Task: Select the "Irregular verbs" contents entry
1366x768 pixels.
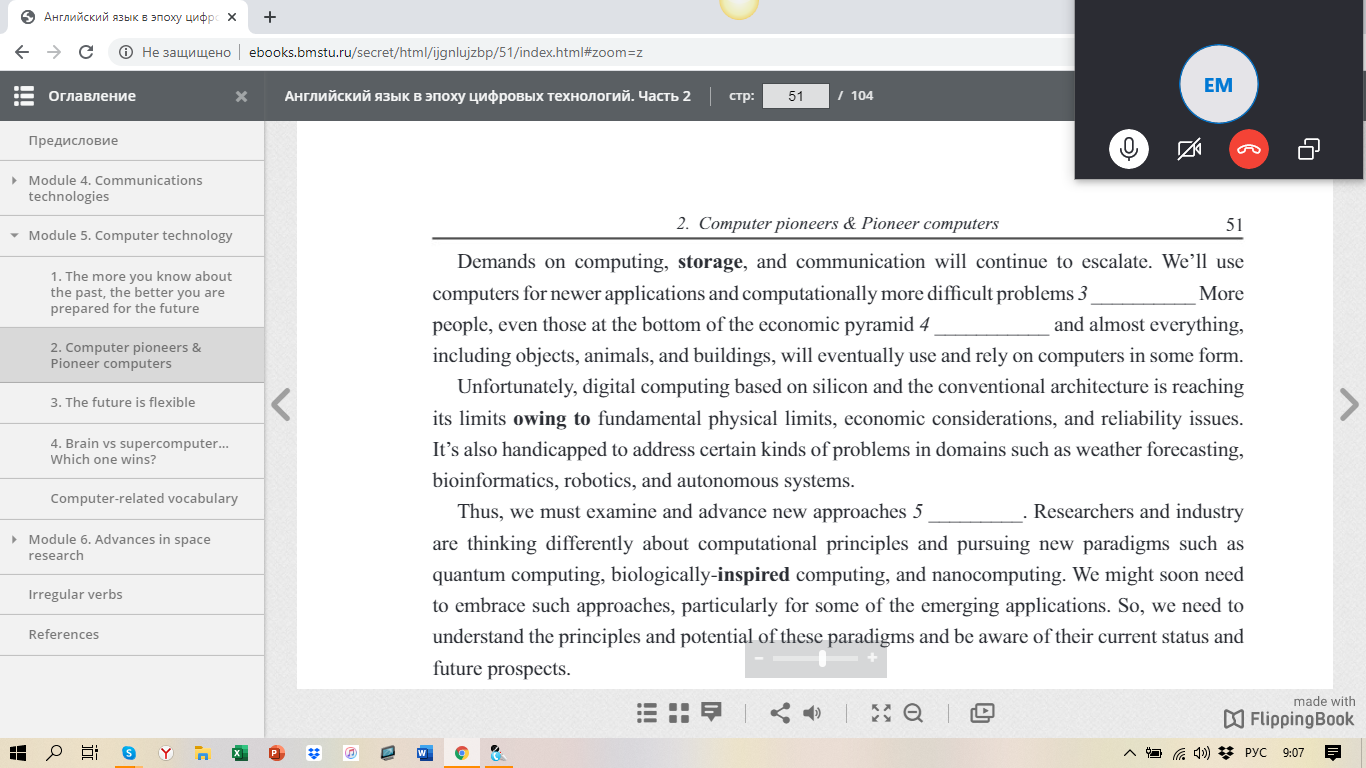Action: click(x=76, y=594)
